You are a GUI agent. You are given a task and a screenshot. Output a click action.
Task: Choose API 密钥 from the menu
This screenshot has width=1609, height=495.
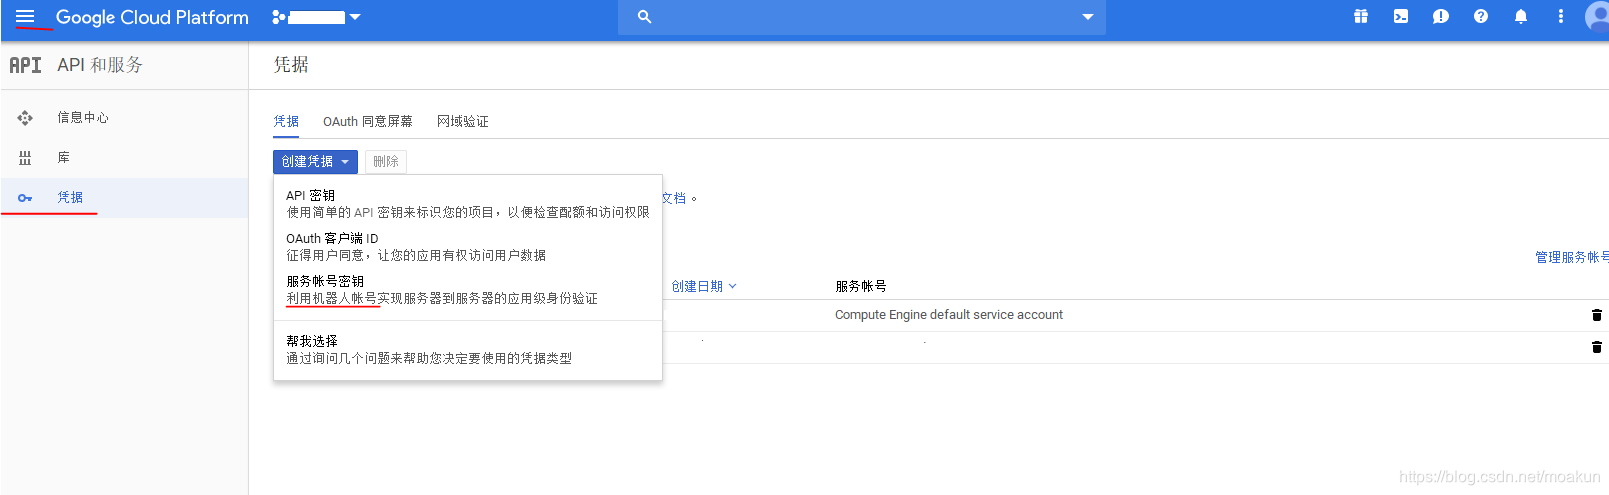[467, 204]
